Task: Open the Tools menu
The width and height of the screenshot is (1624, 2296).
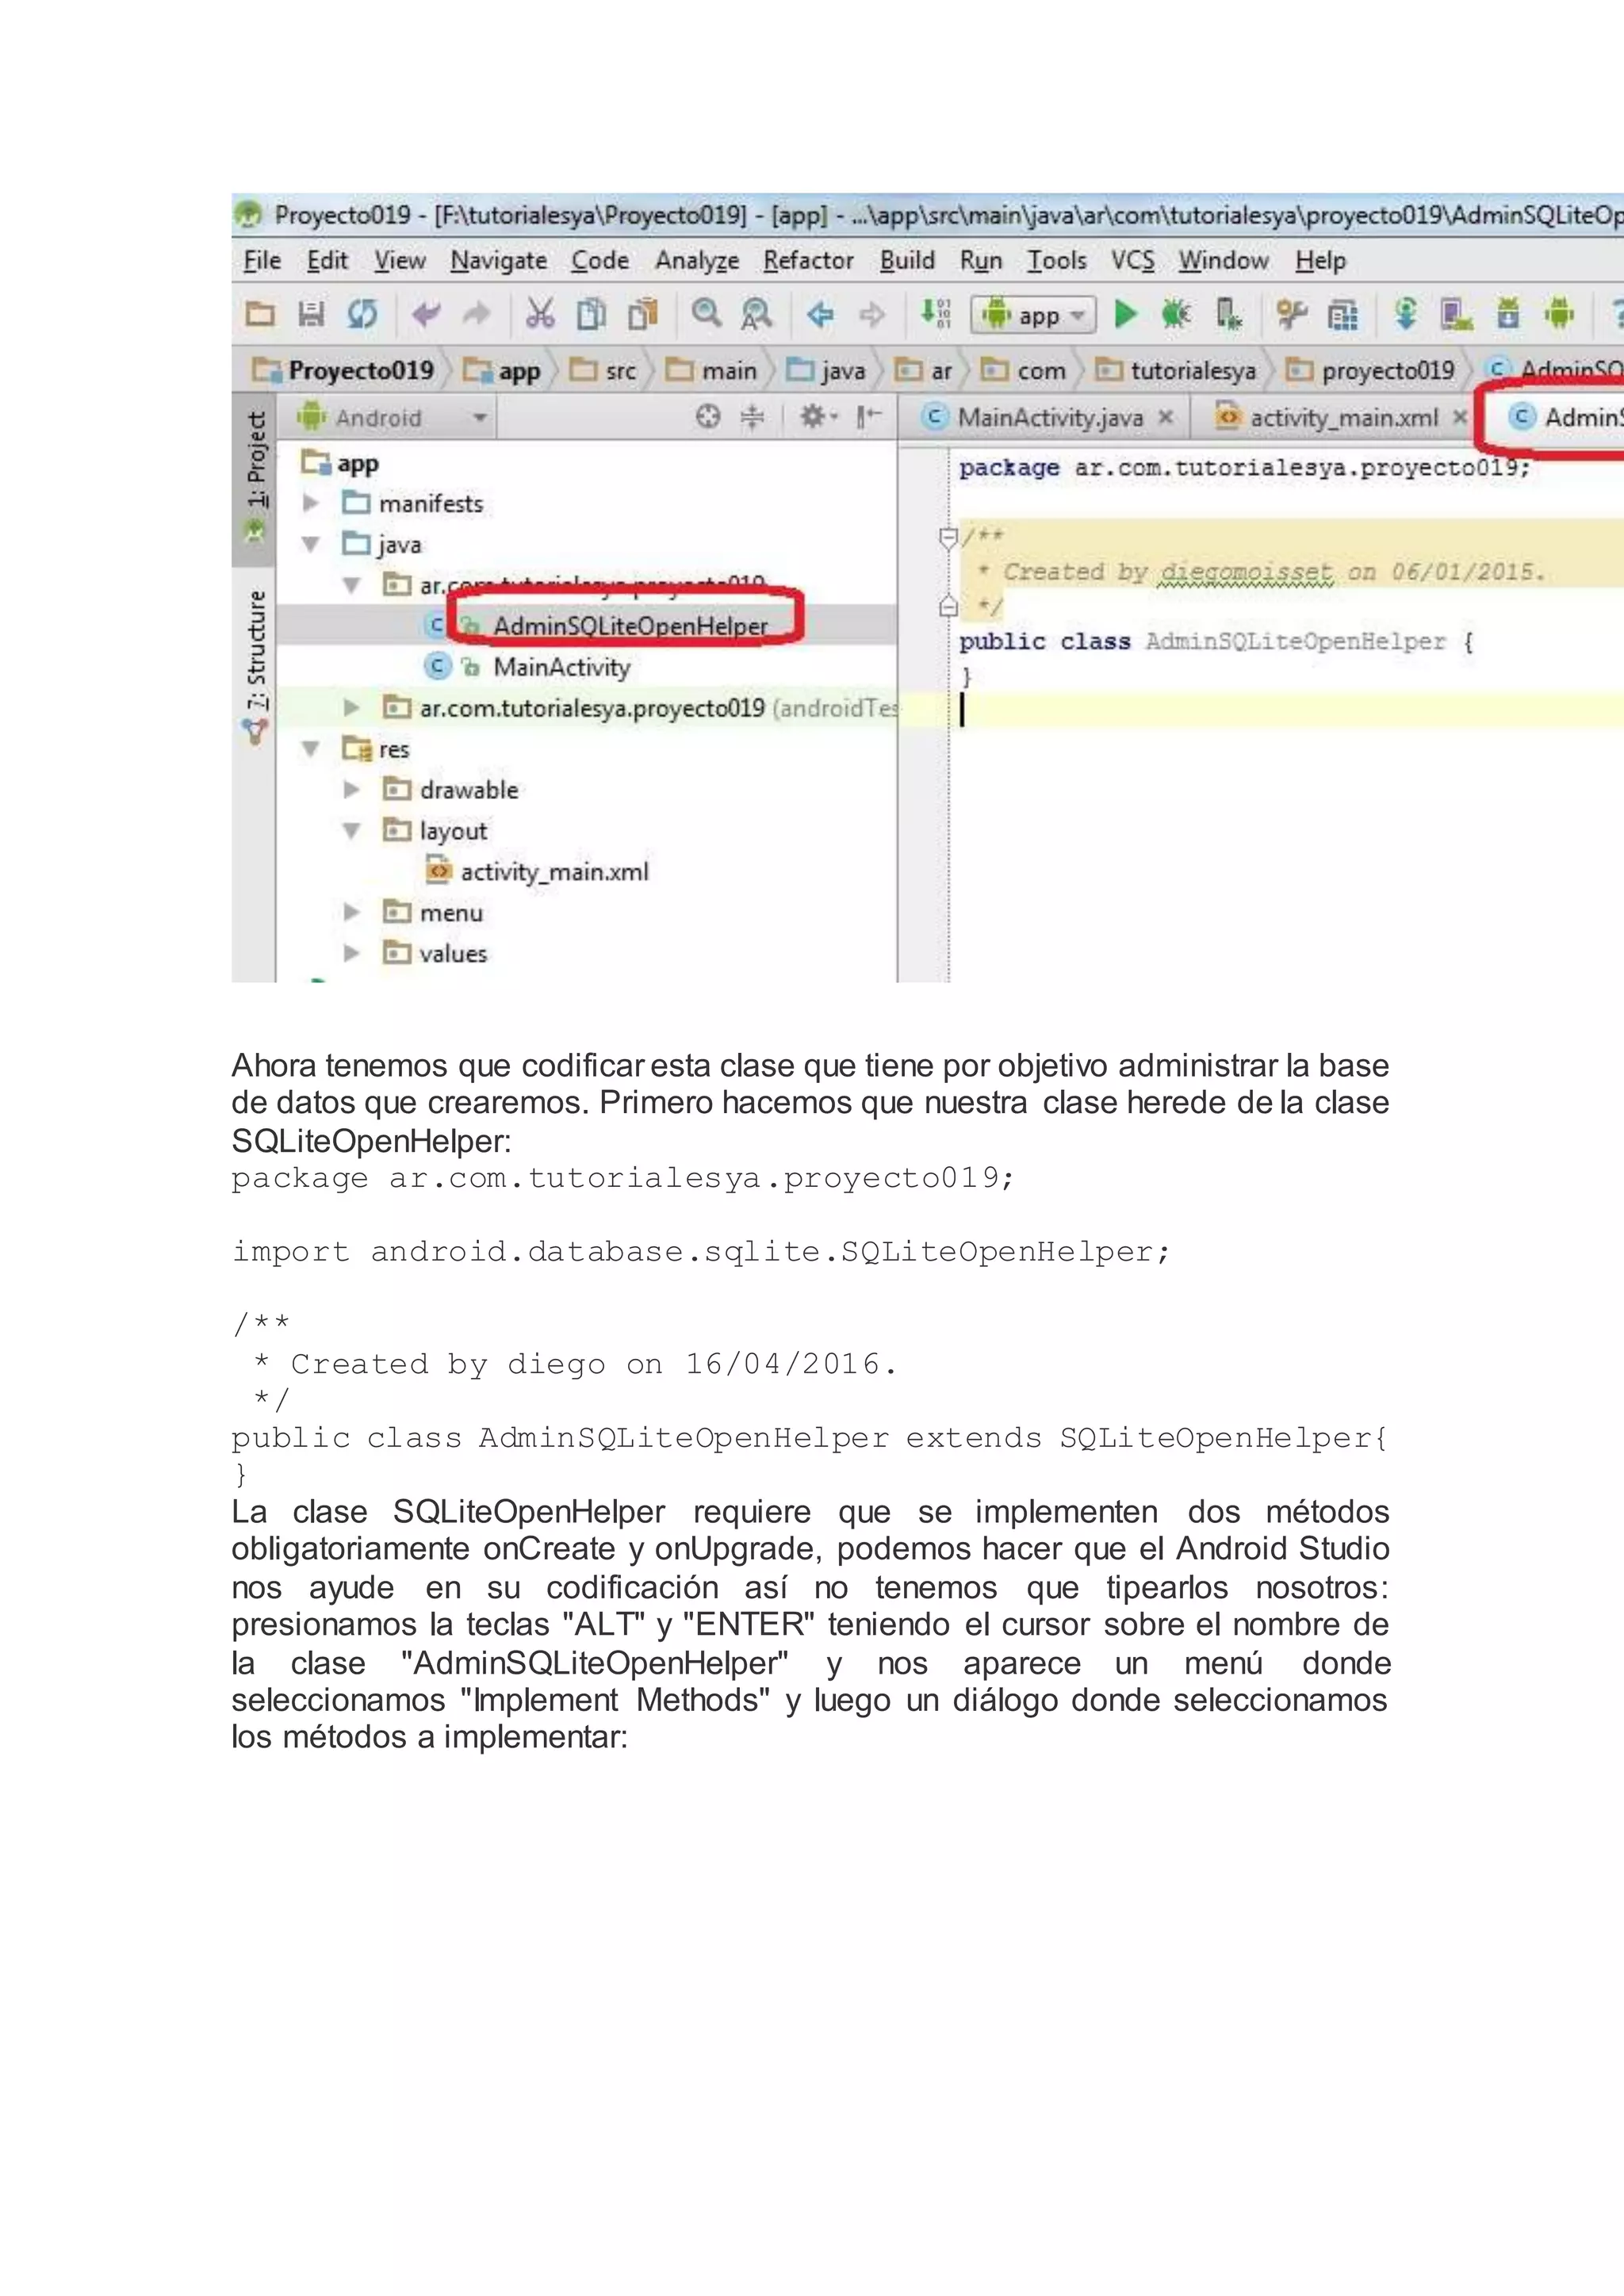Action: coord(1057,261)
